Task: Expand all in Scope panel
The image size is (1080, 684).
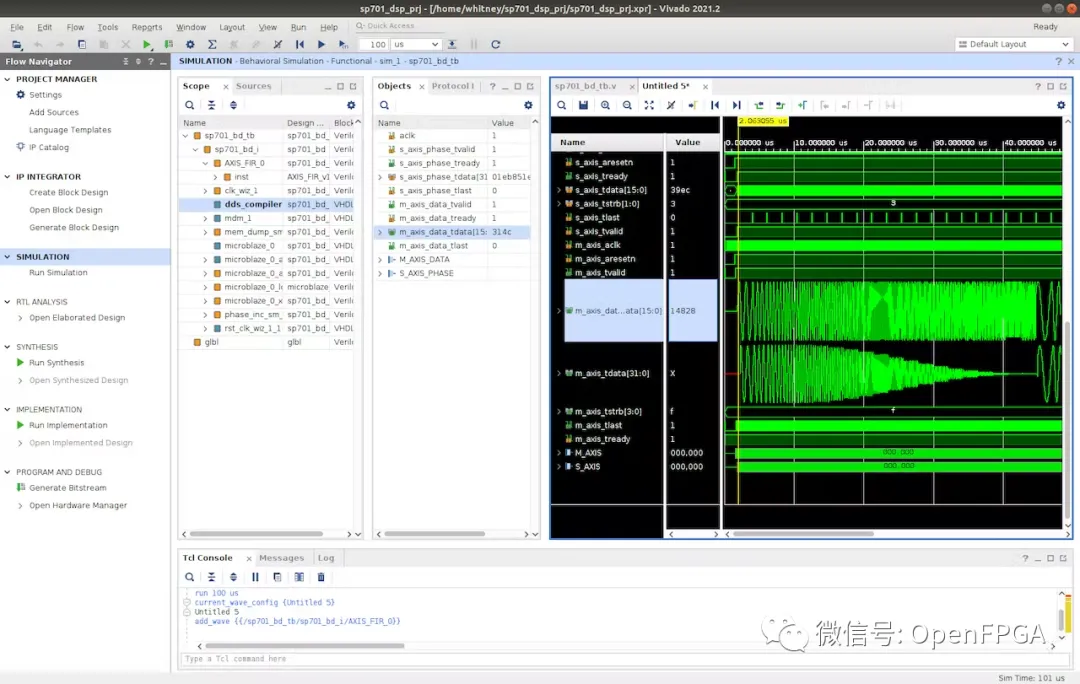Action: (233, 105)
